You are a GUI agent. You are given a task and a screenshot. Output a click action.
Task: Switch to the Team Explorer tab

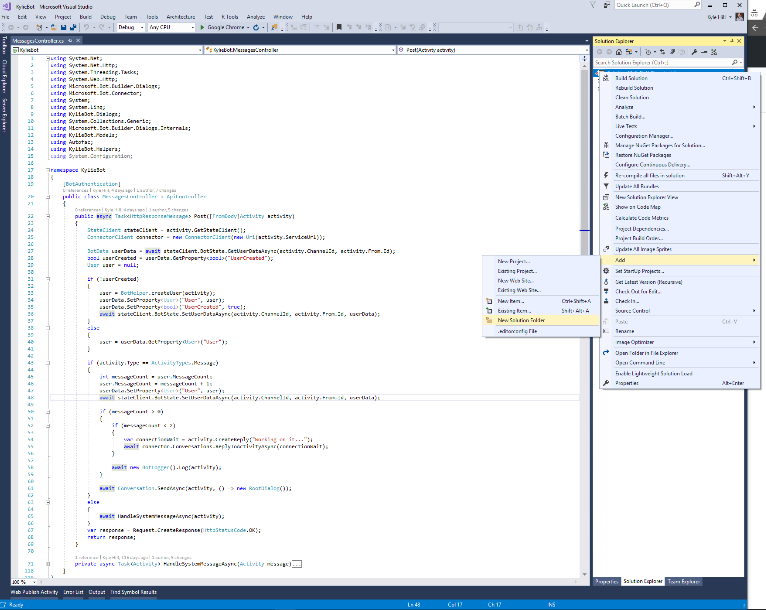(x=686, y=581)
